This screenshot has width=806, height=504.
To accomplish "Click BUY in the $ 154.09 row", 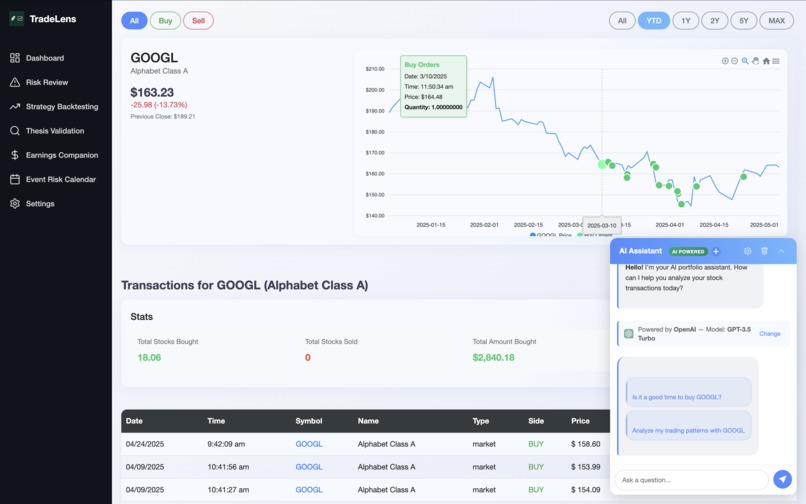I will click(x=536, y=490).
